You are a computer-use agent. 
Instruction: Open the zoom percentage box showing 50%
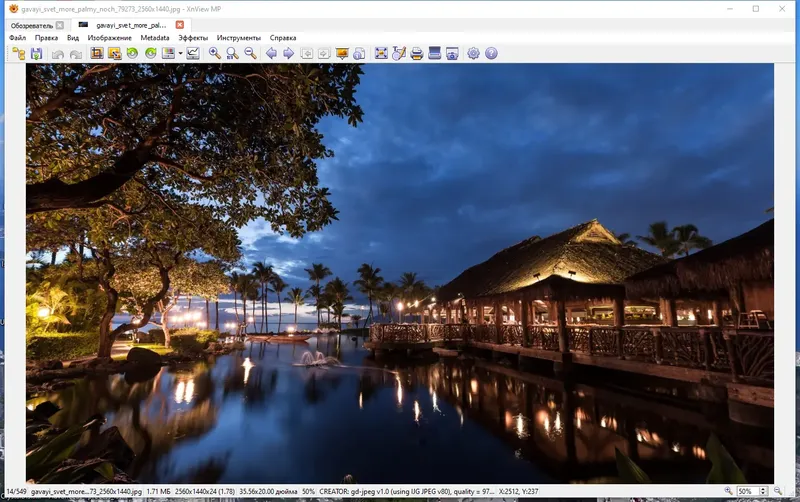click(746, 492)
